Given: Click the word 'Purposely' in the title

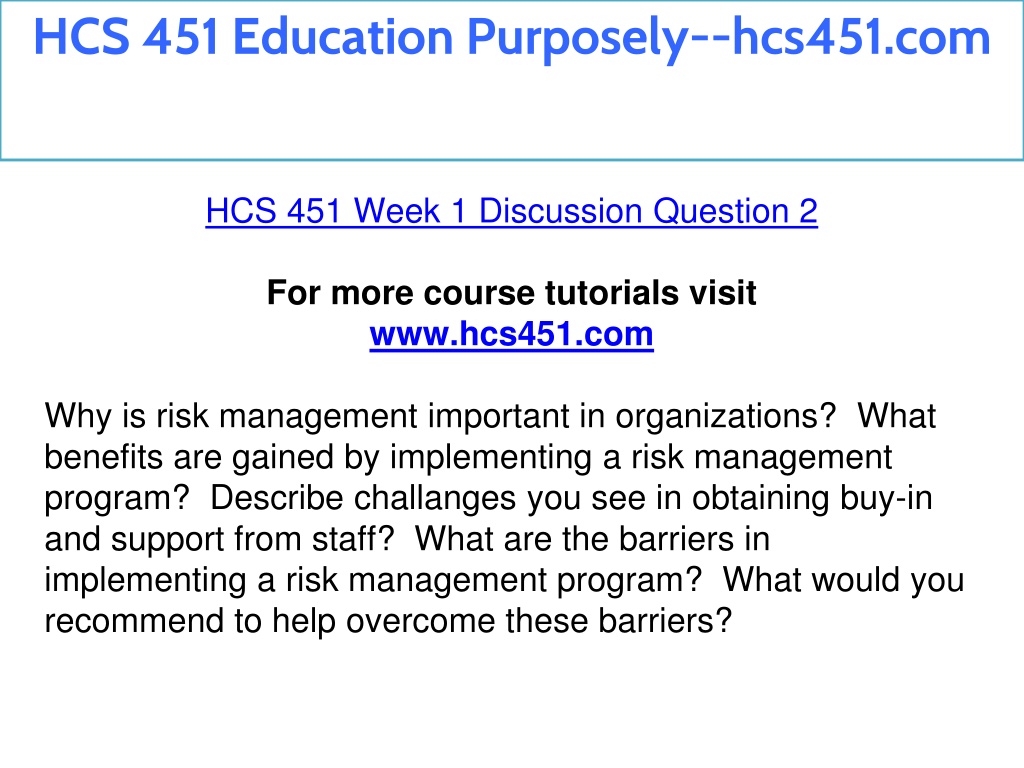Looking at the screenshot, I should (577, 38).
